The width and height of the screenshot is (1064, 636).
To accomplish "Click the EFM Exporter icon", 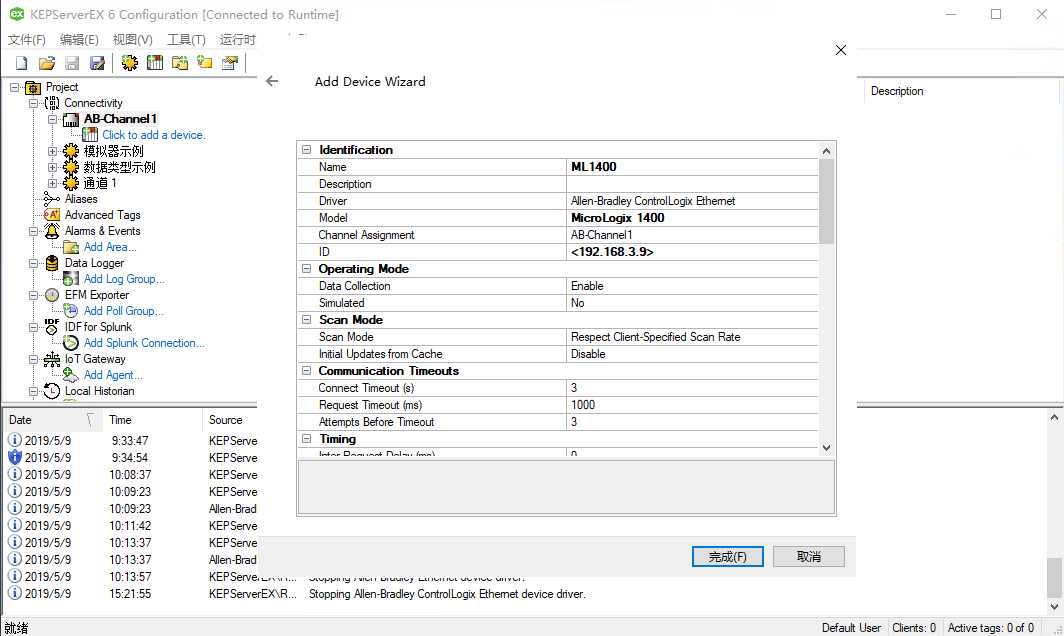I will coord(52,295).
